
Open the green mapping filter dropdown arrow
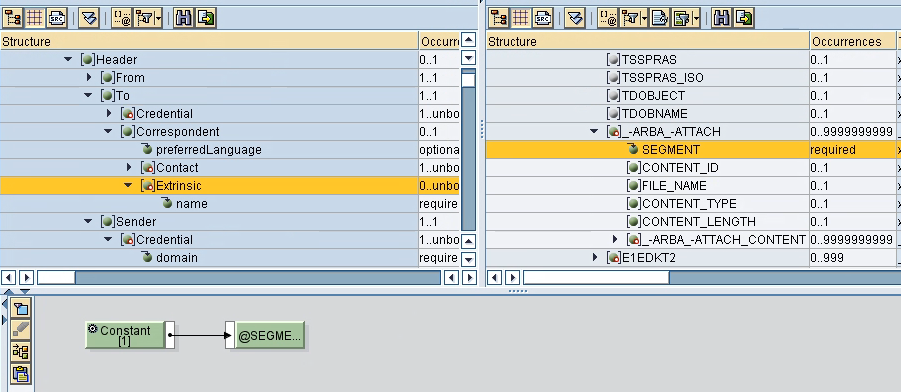click(696, 18)
